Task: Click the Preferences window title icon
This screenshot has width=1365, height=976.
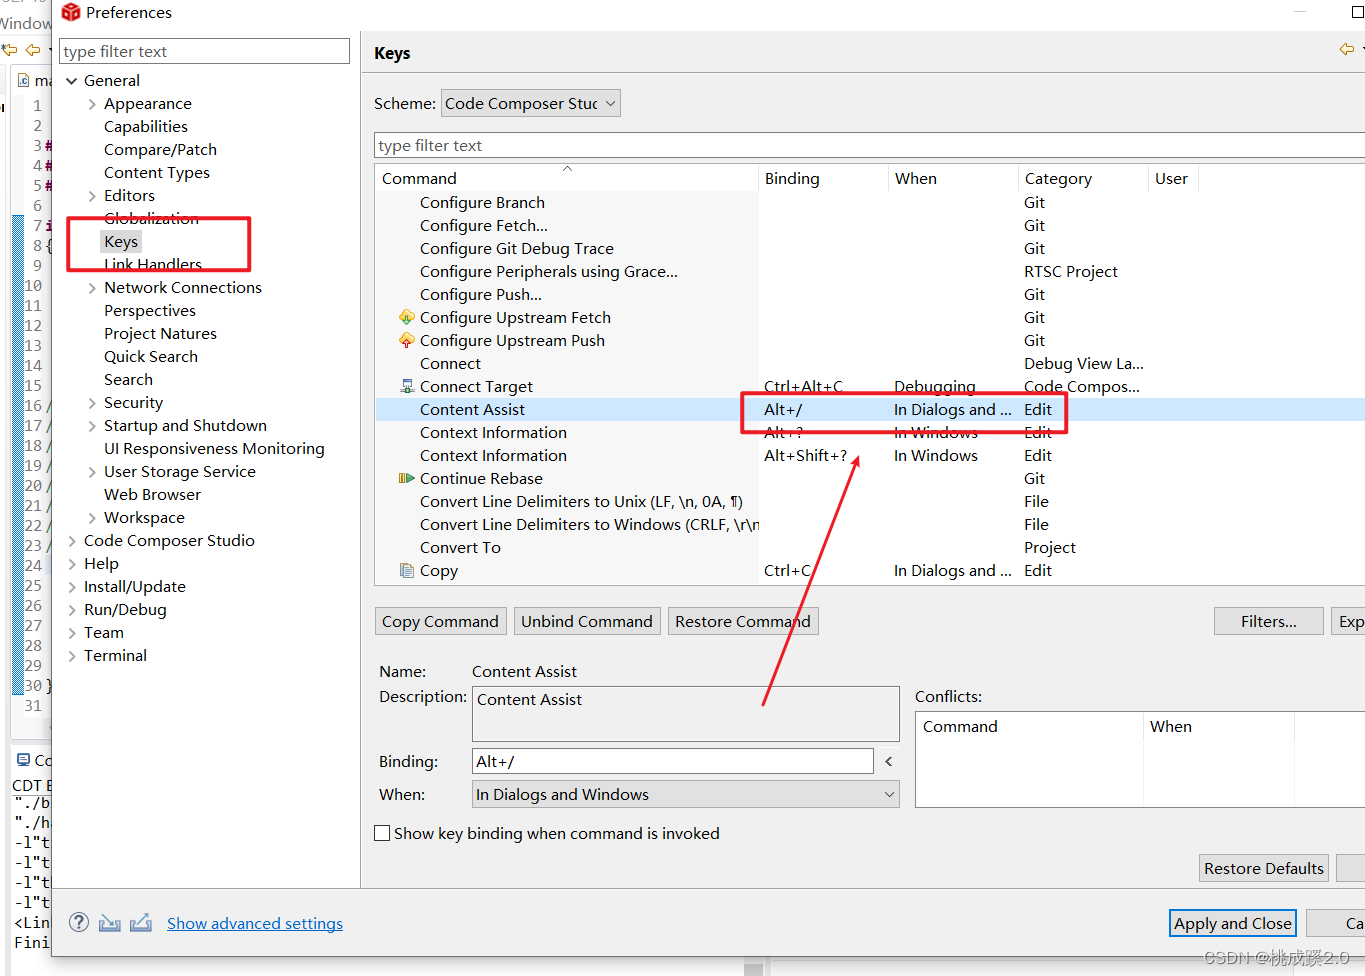Action: [x=71, y=12]
